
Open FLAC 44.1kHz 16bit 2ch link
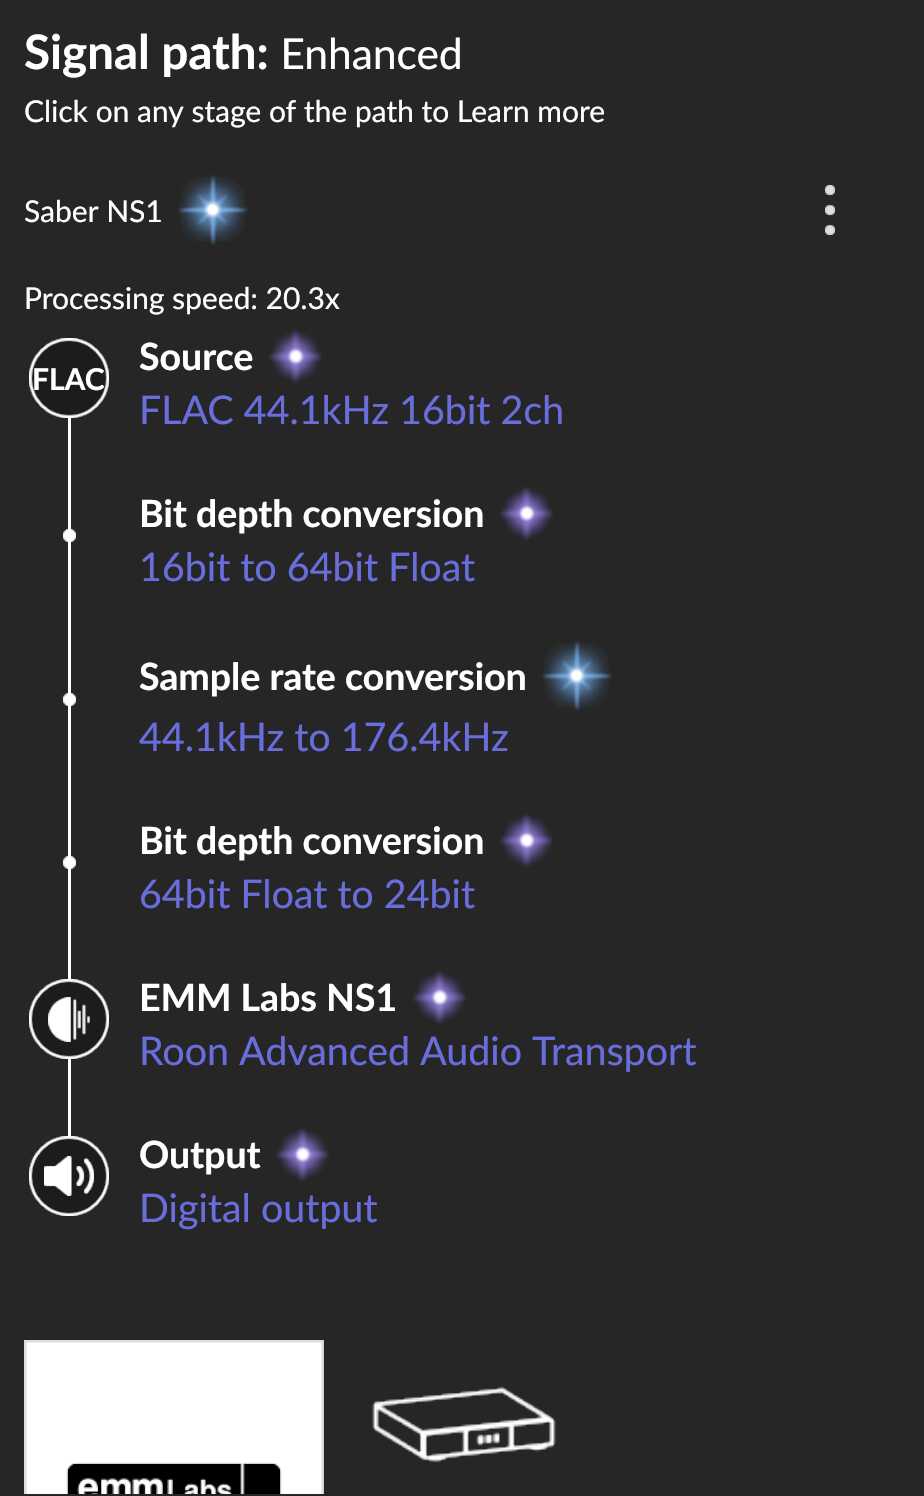[x=351, y=411]
